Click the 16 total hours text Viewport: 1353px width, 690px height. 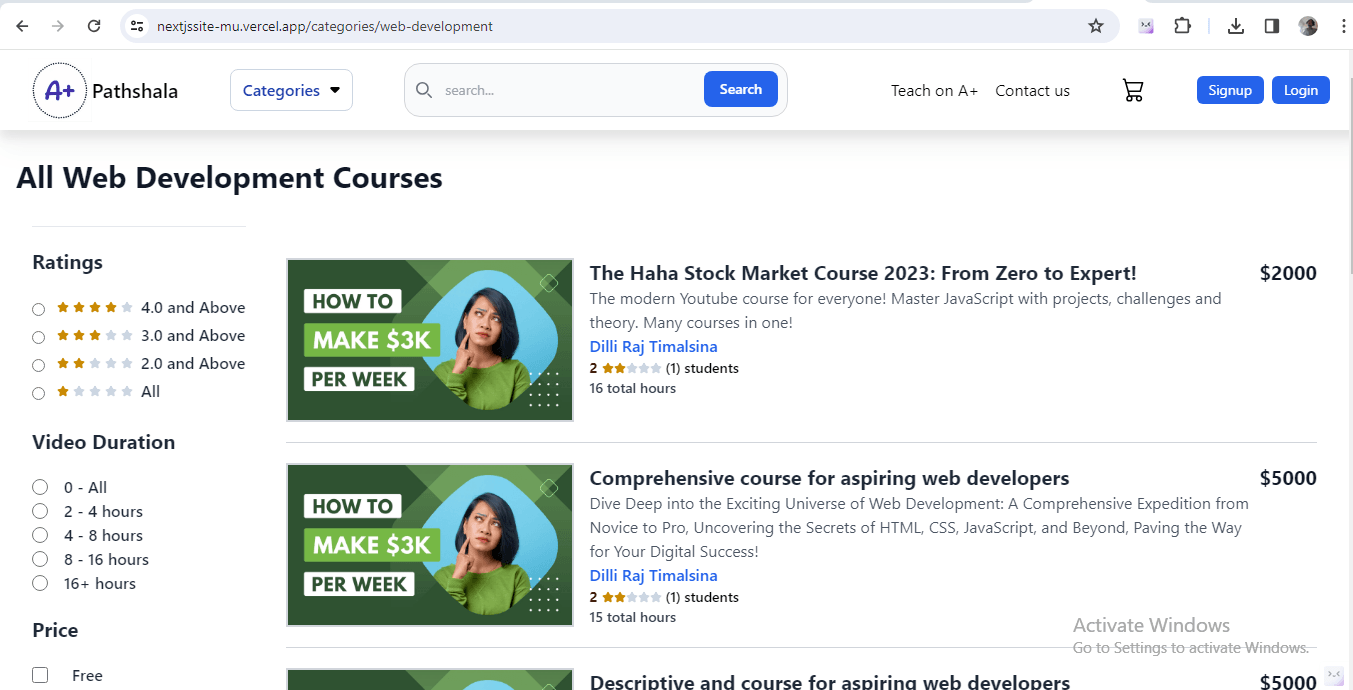[x=633, y=388]
